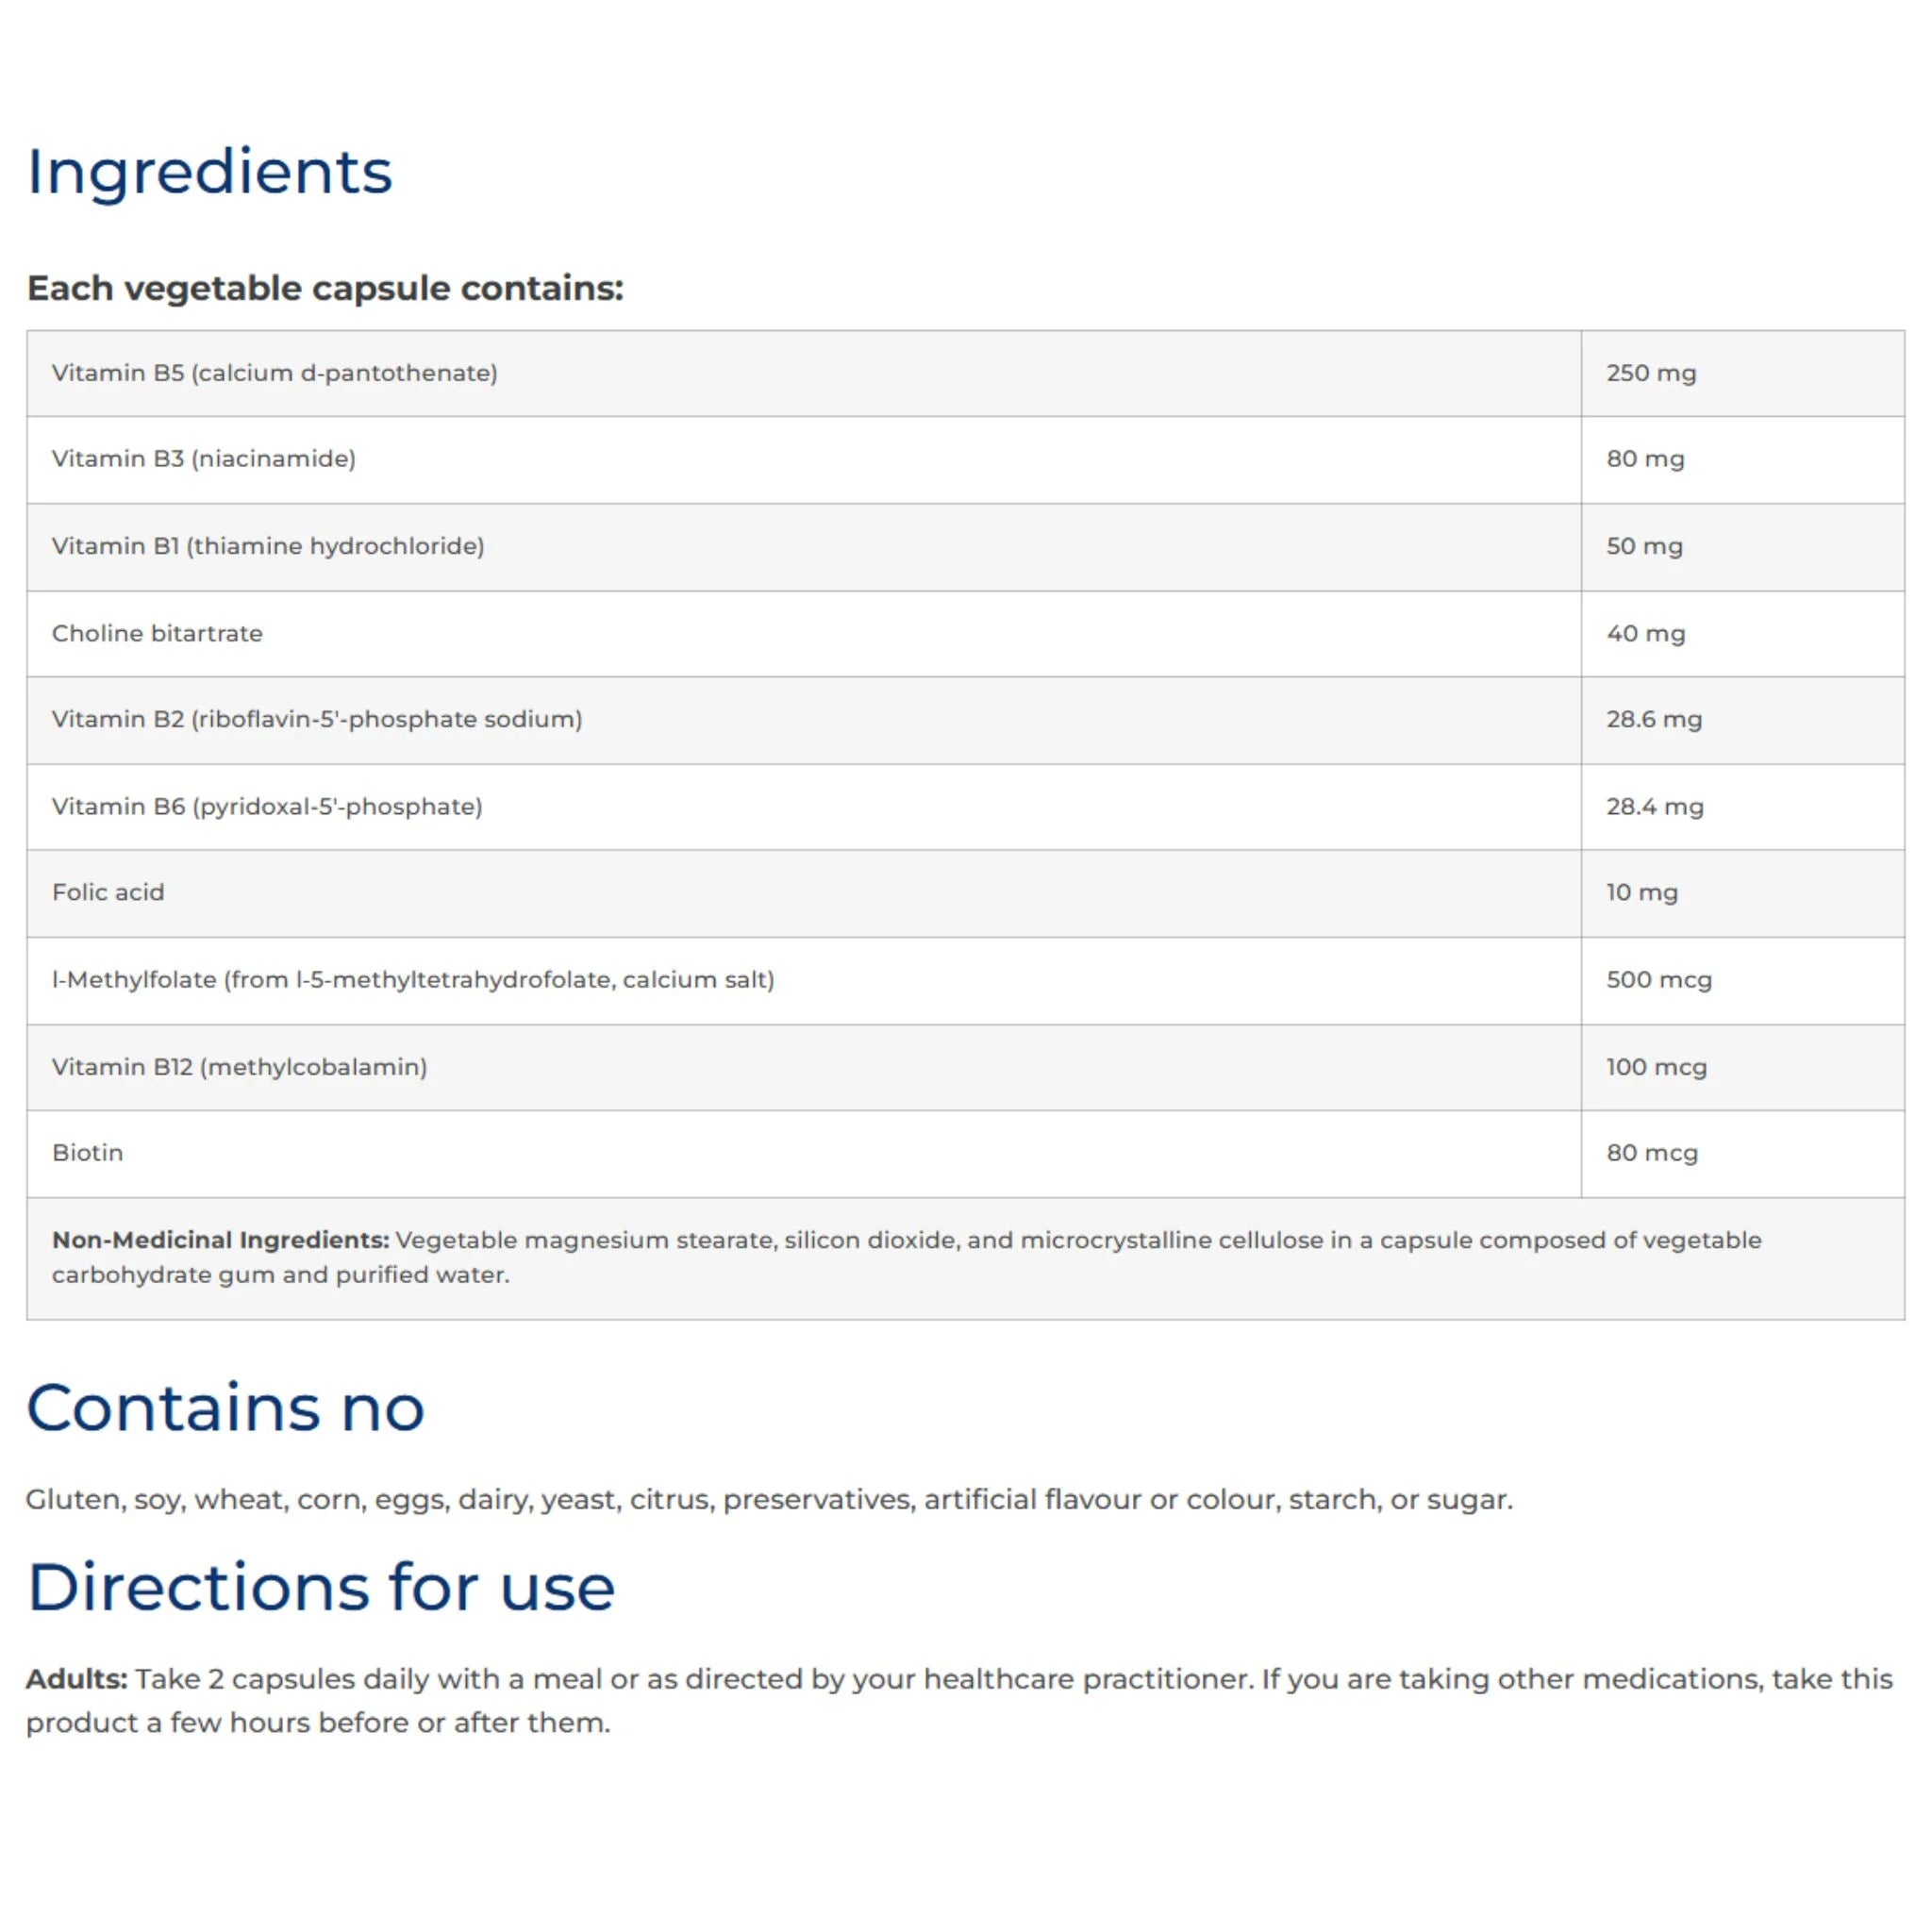
Task: Select the Choline bitartrate row
Action: (x=965, y=633)
